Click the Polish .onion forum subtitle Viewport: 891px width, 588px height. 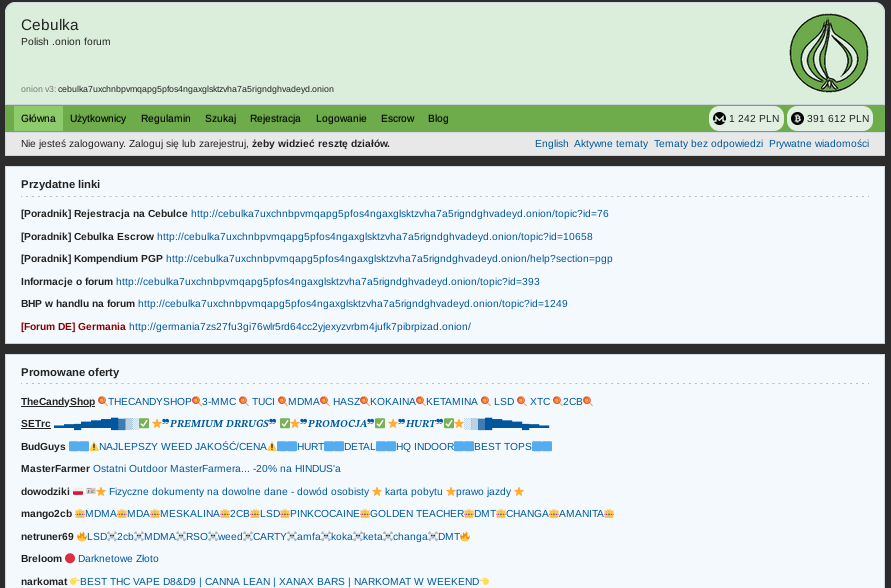click(x=66, y=41)
